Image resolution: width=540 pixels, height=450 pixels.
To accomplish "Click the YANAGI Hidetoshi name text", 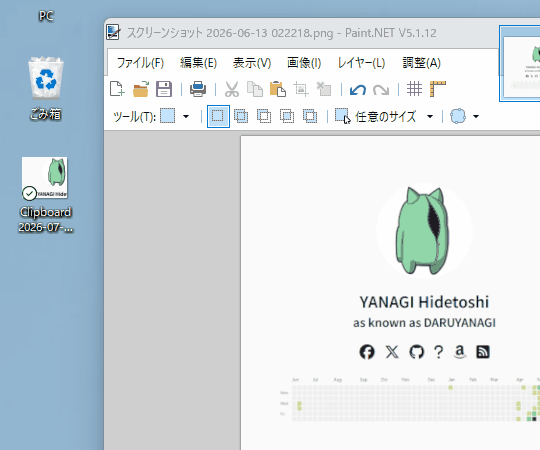I will 424,302.
